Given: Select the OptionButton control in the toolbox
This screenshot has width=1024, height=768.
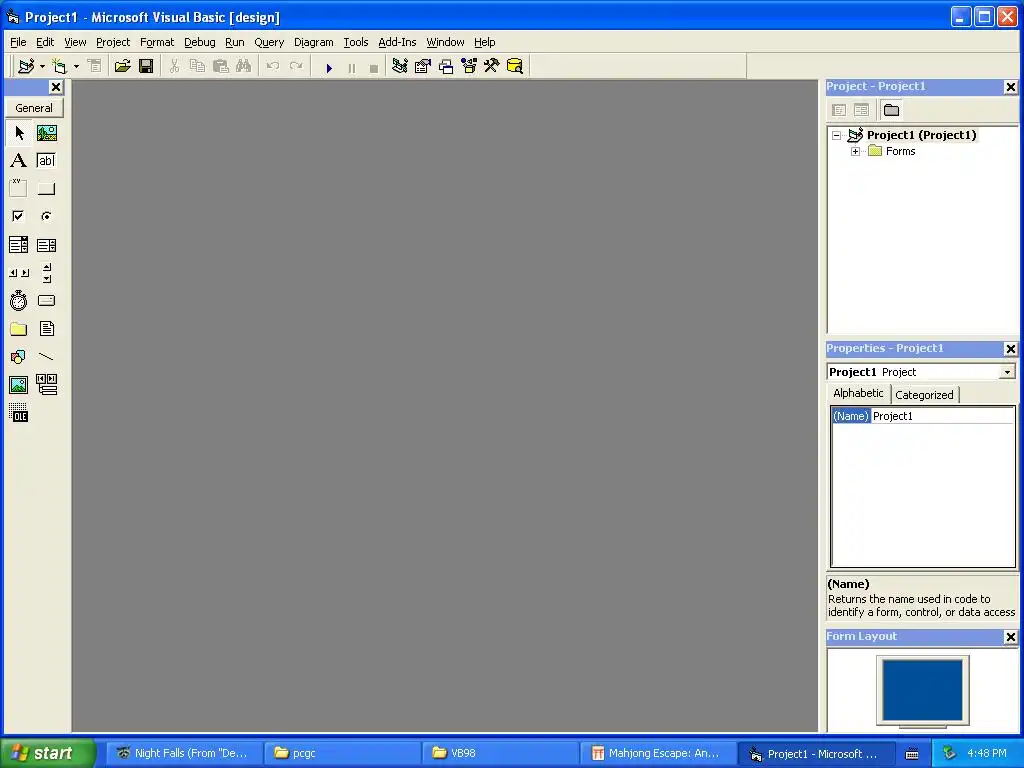Looking at the screenshot, I should point(46,216).
